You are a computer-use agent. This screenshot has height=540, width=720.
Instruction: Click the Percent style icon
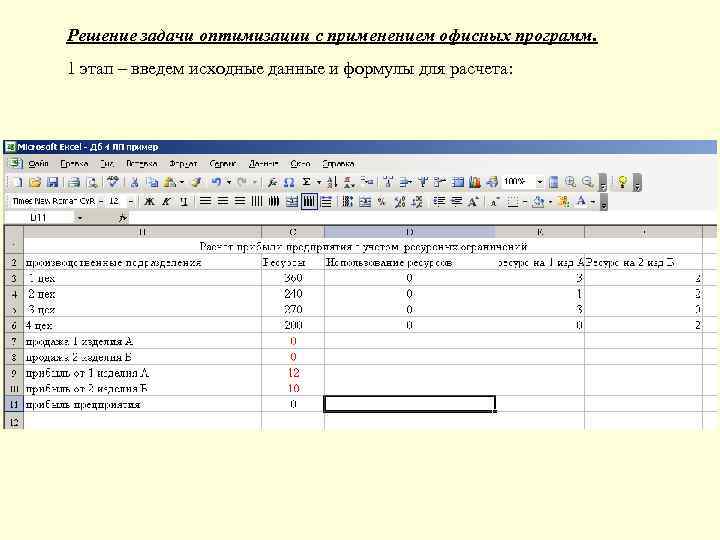point(381,201)
